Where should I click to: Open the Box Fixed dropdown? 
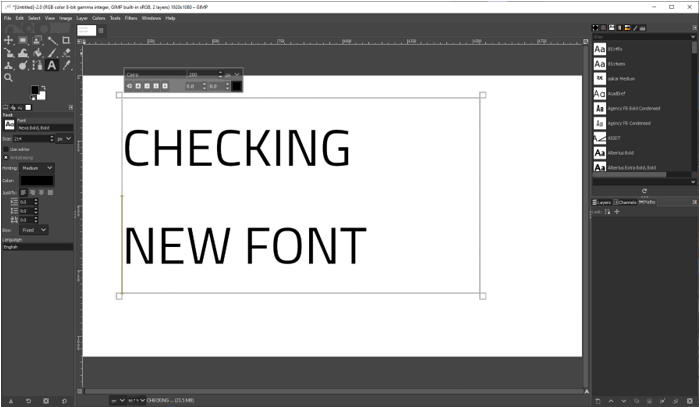pos(34,230)
